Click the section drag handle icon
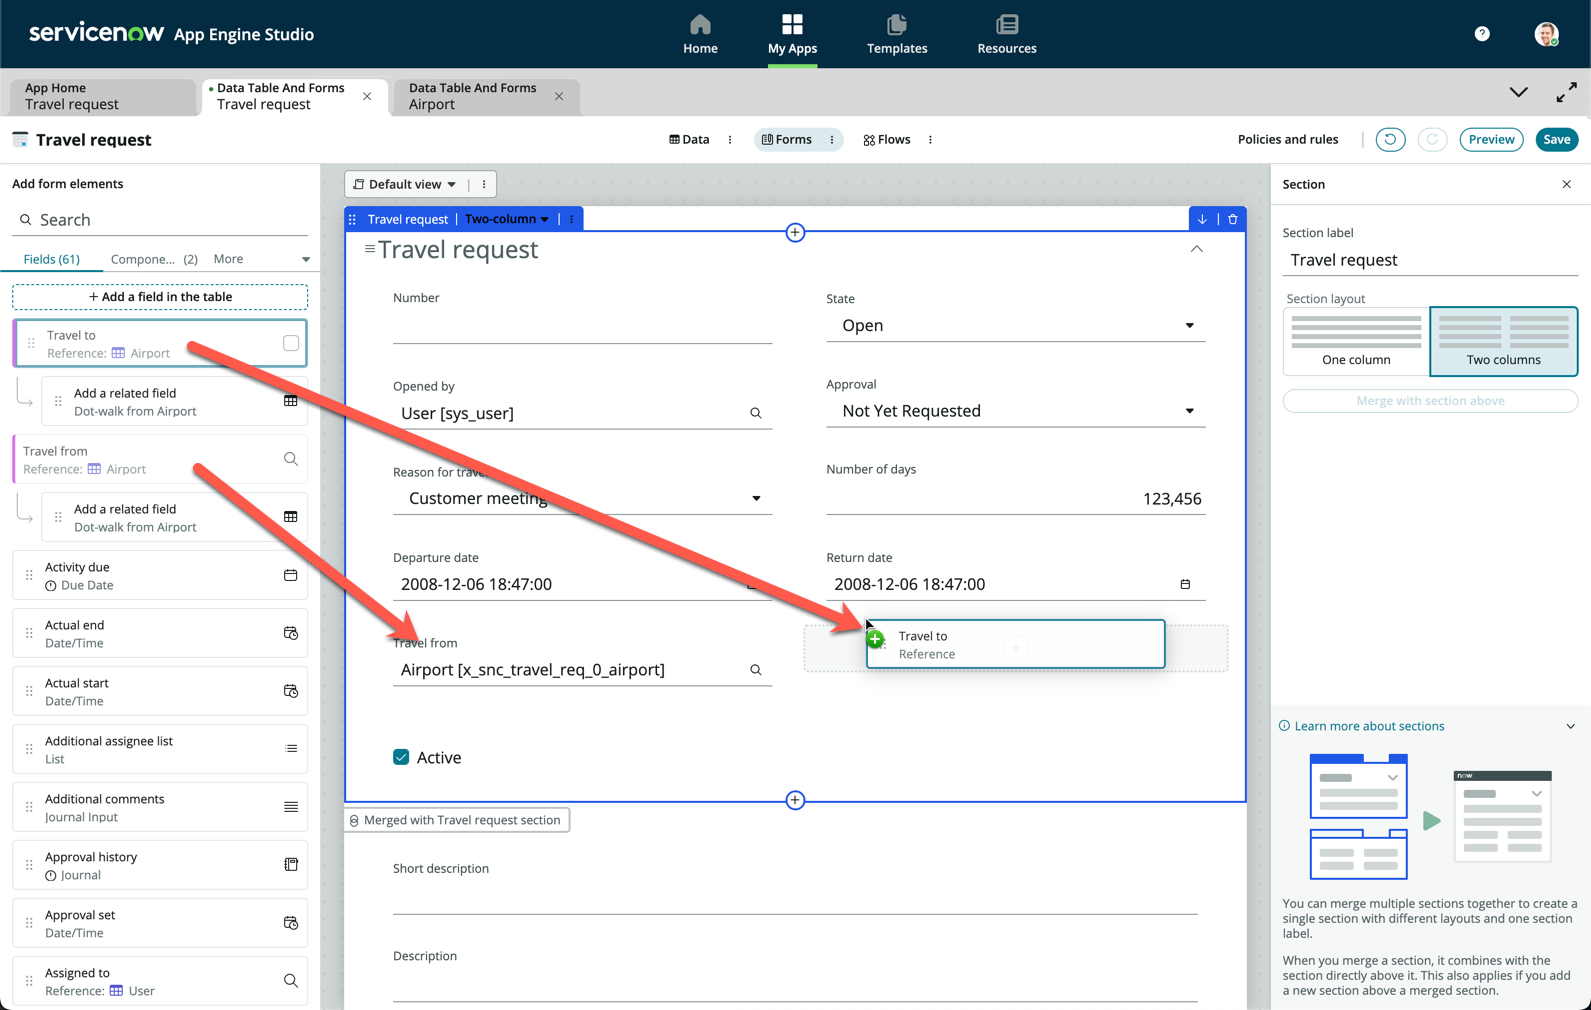This screenshot has height=1010, width=1591. pyautogui.click(x=352, y=219)
